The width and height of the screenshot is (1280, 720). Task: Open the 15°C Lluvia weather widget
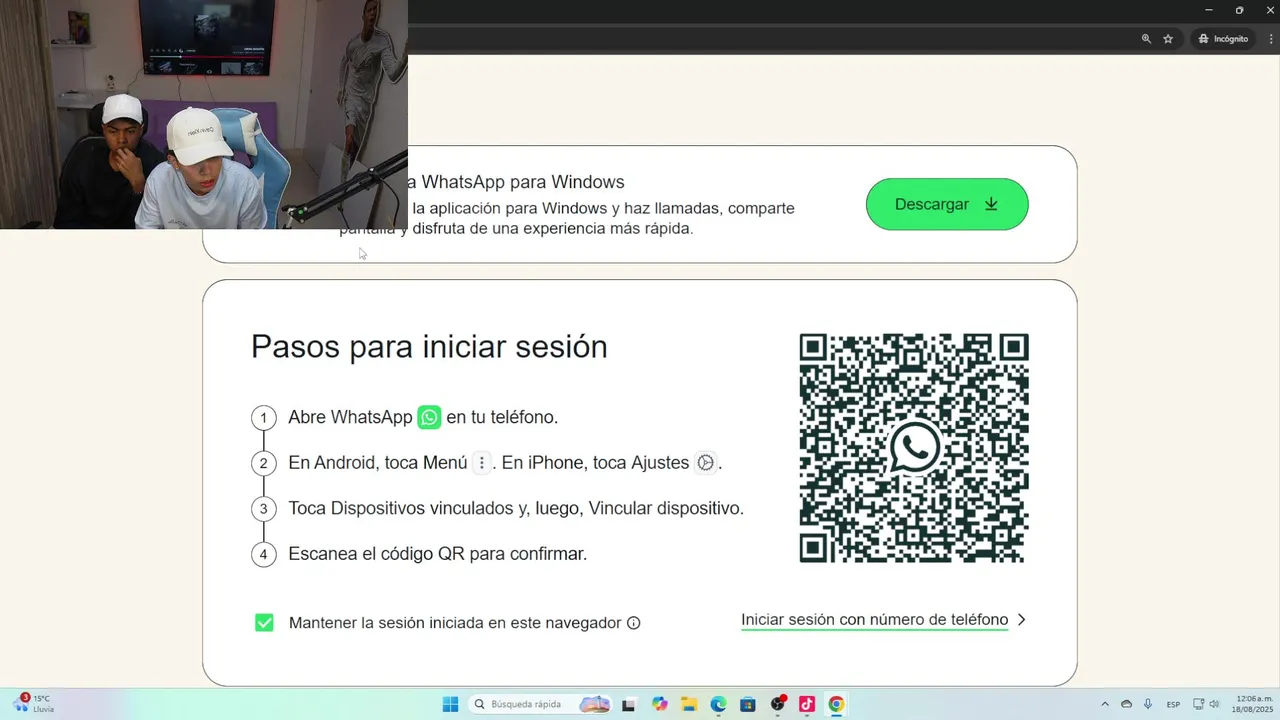pyautogui.click(x=32, y=704)
